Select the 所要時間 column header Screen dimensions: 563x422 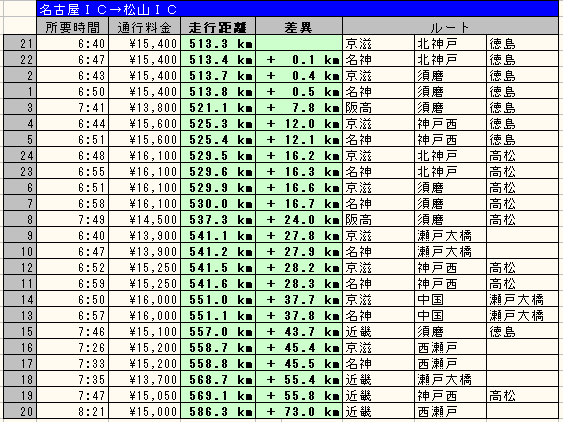[x=73, y=26]
